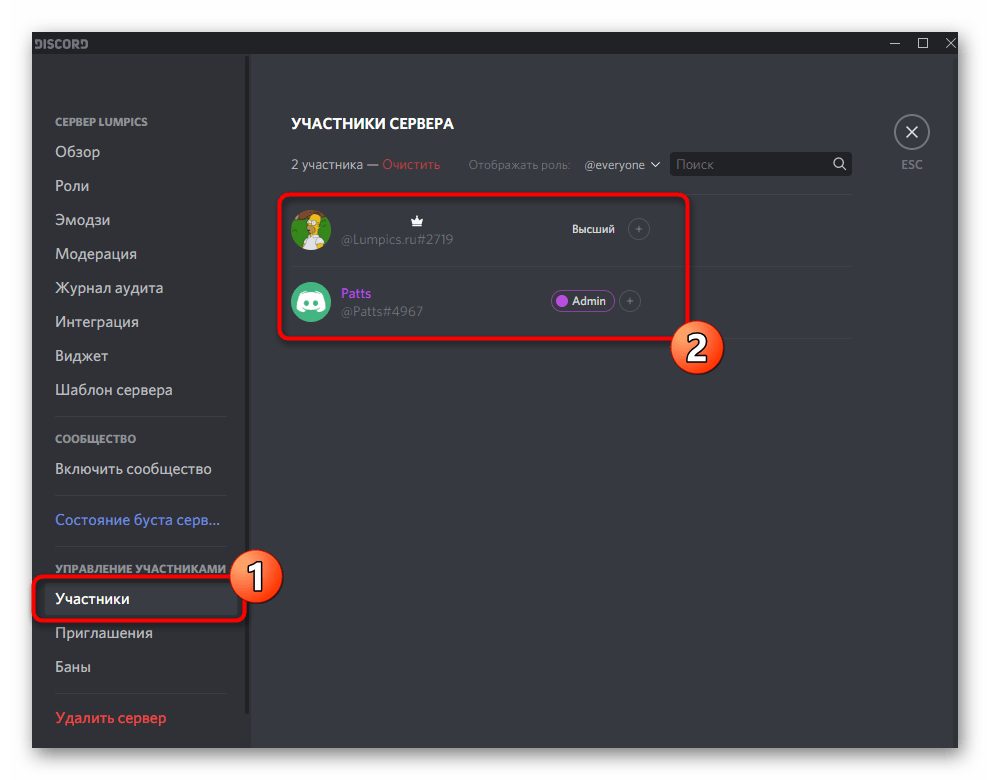Click the purple Admin role color dot
Screen dimensions: 990x780
point(561,301)
